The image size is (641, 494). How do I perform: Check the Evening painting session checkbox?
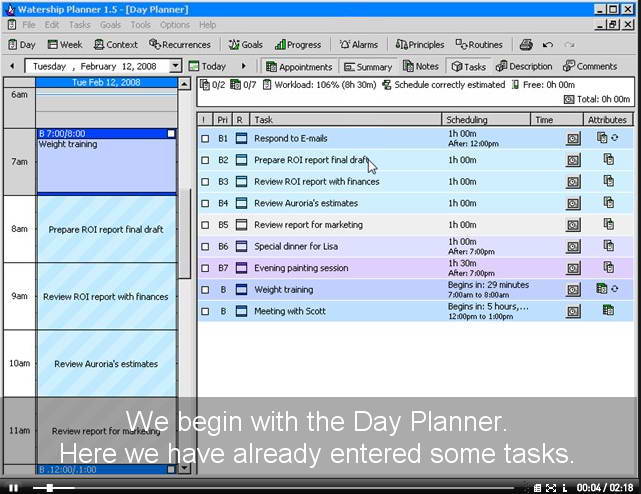click(205, 268)
